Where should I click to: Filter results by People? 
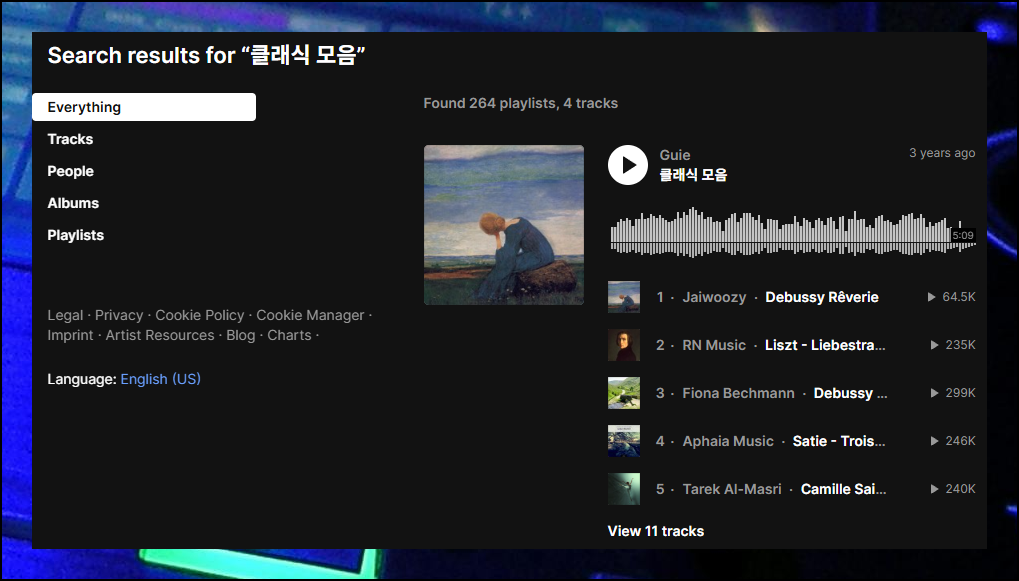pyautogui.click(x=71, y=171)
